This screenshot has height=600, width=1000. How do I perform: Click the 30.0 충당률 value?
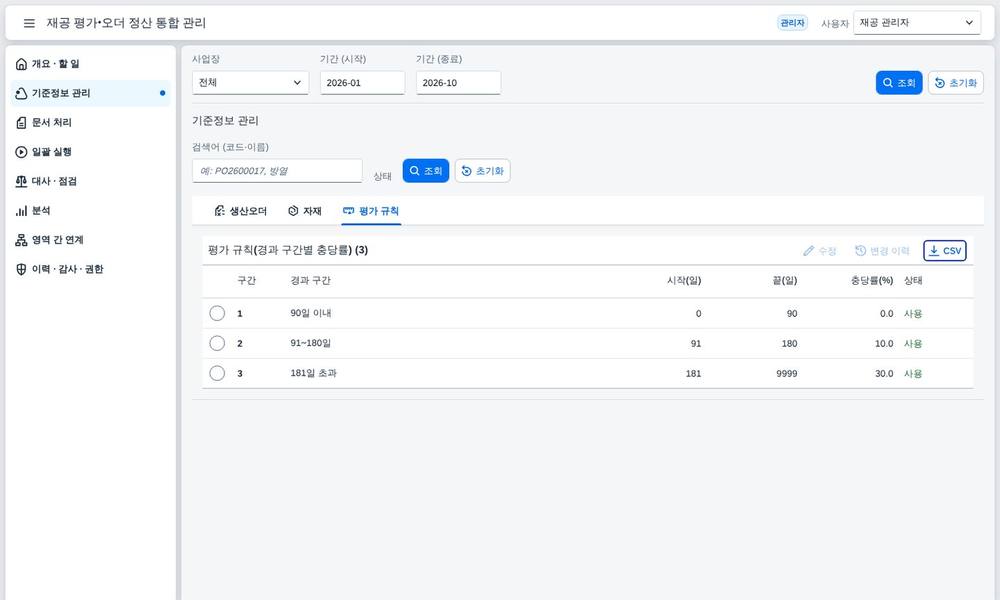[884, 374]
